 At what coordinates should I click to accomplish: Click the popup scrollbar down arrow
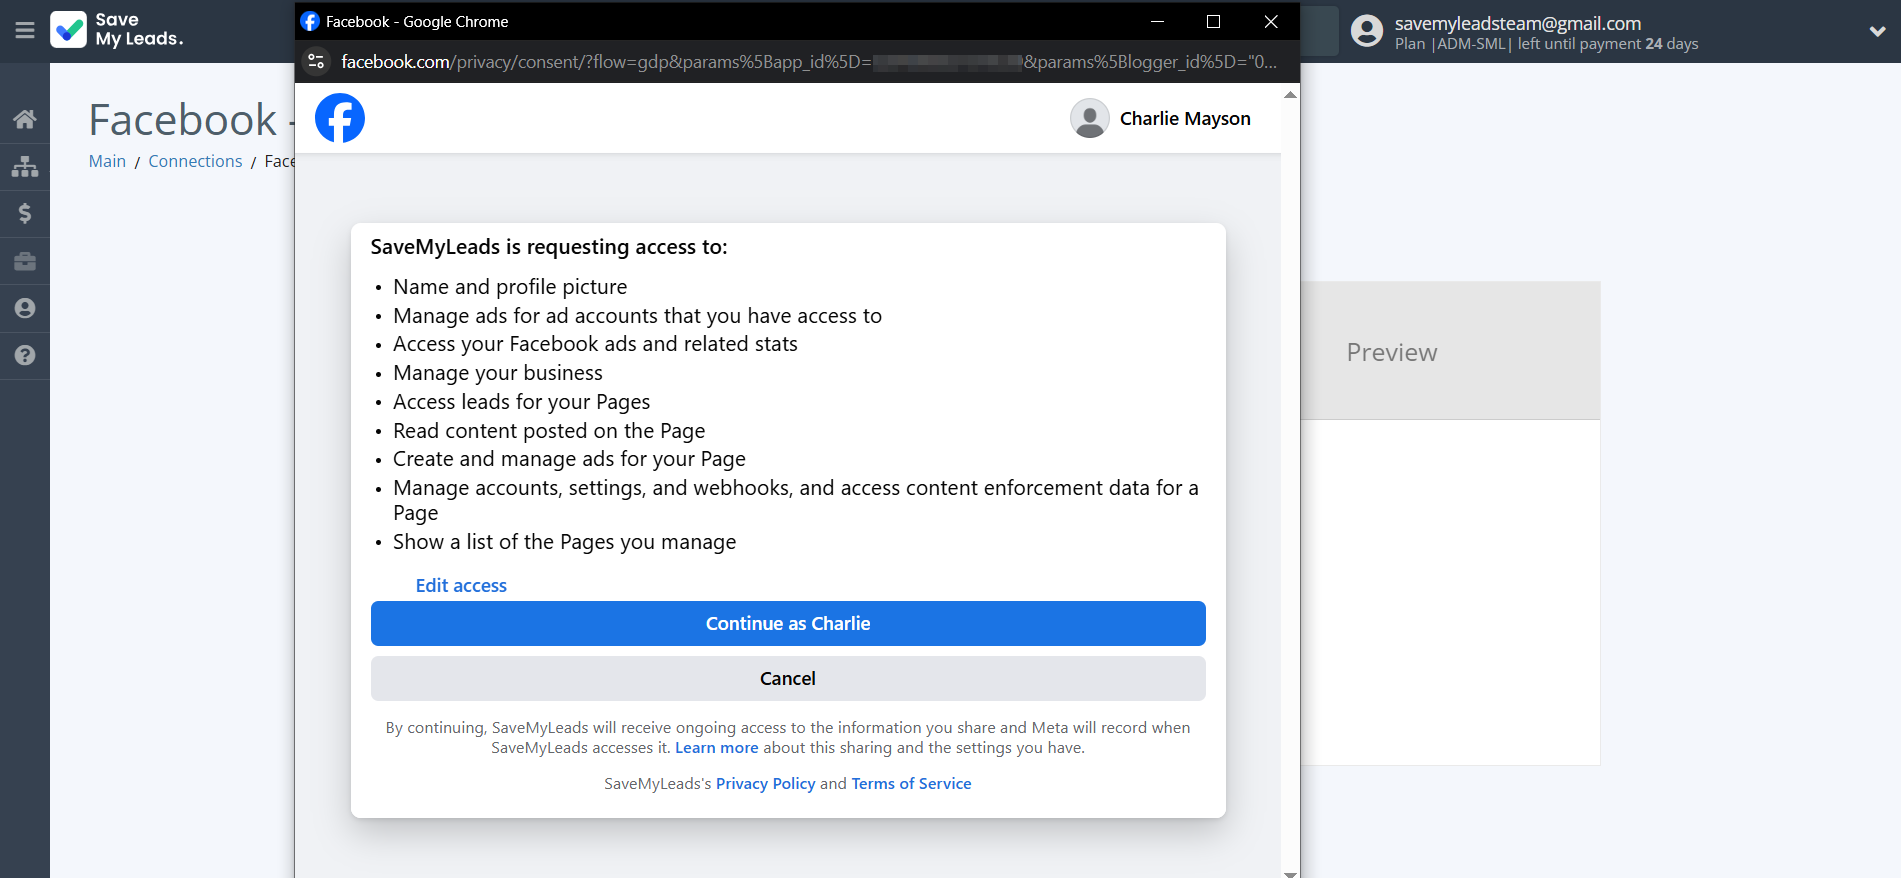tap(1290, 873)
